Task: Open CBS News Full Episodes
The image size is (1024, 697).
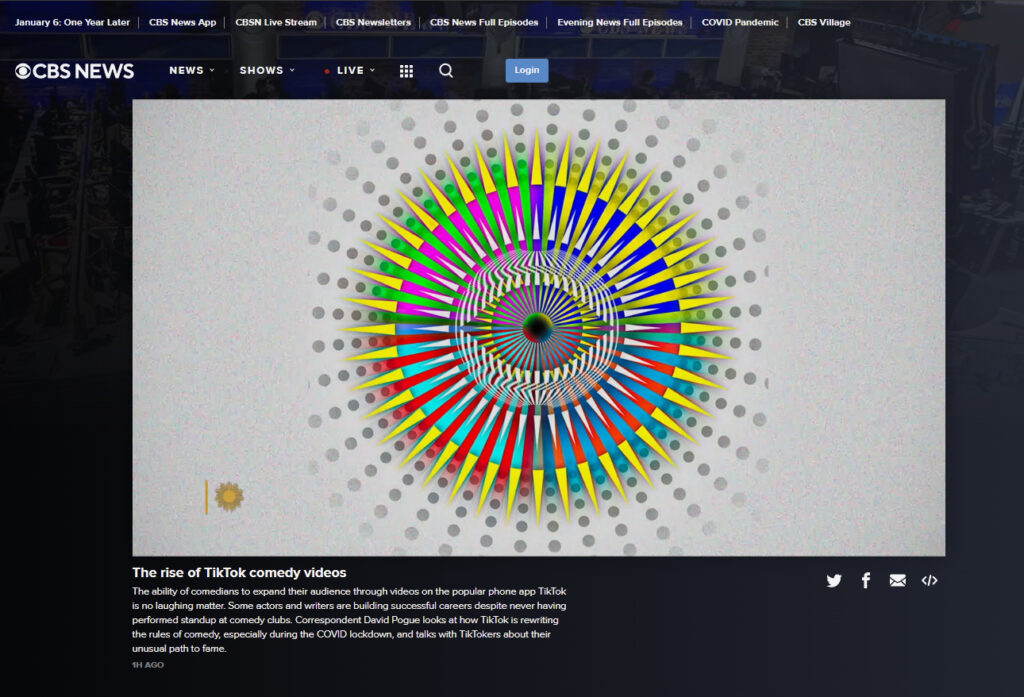Action: click(x=484, y=22)
